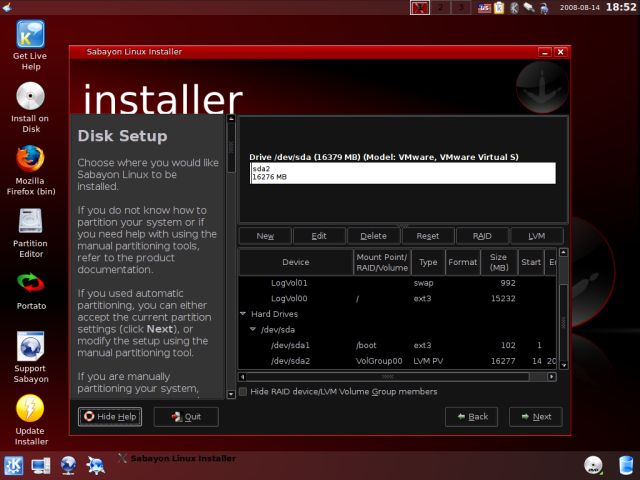Select the LogVol01 swap row
The image size is (640, 480).
[397, 283]
